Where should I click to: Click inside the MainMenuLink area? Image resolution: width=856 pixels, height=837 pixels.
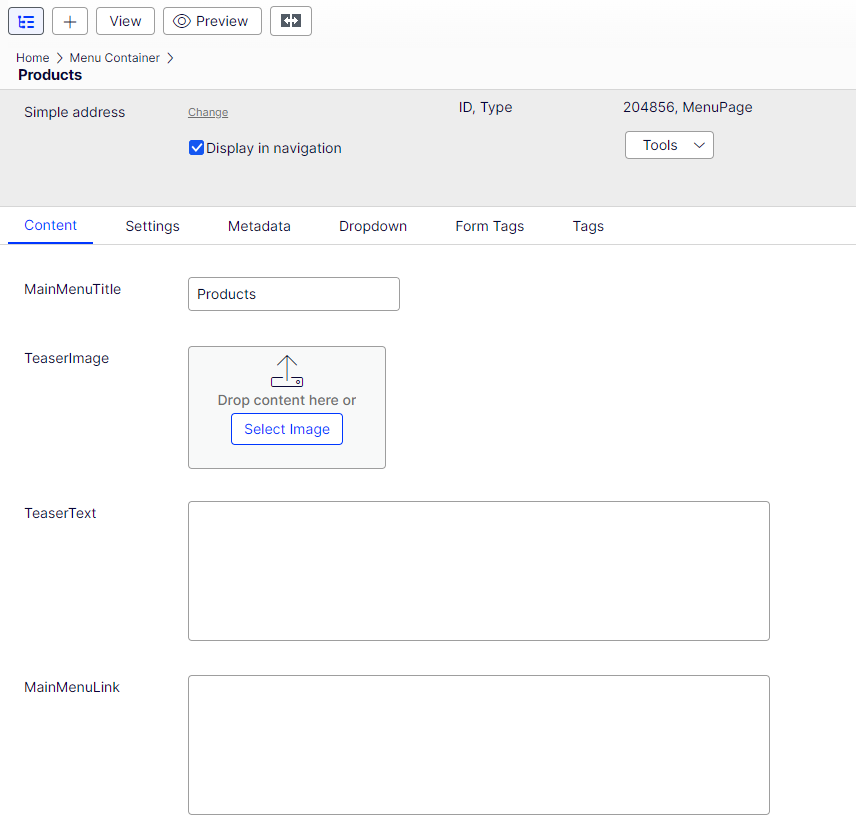(479, 745)
